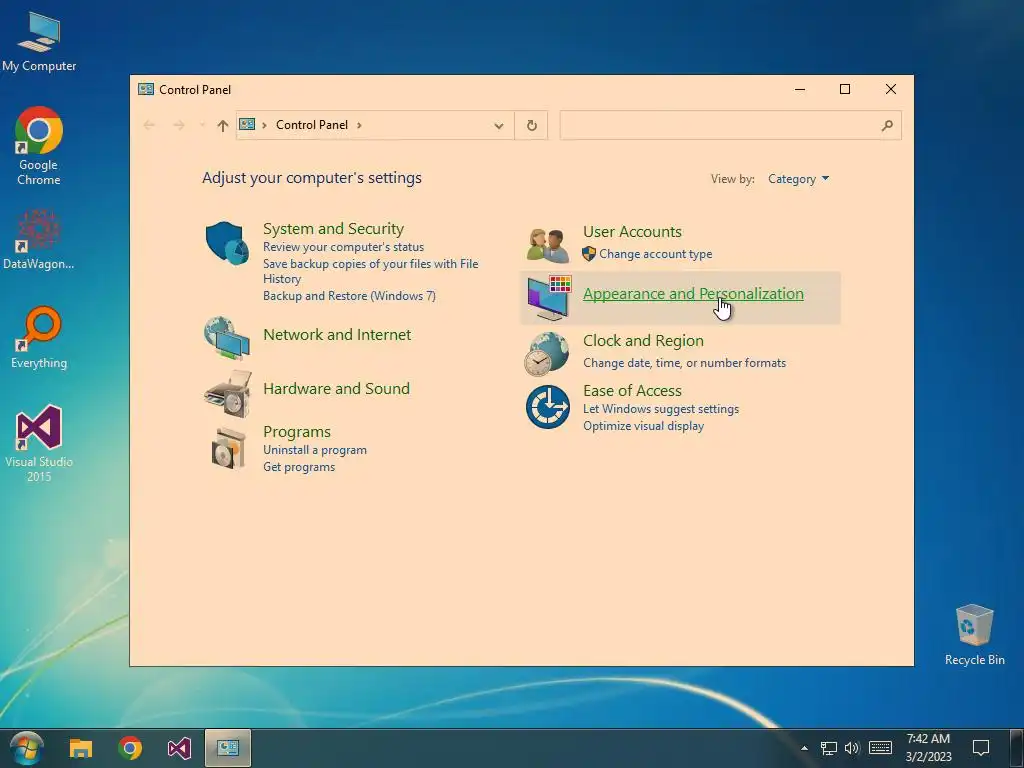Open the Start menu orb
Image resolution: width=1024 pixels, height=768 pixels.
coord(27,748)
